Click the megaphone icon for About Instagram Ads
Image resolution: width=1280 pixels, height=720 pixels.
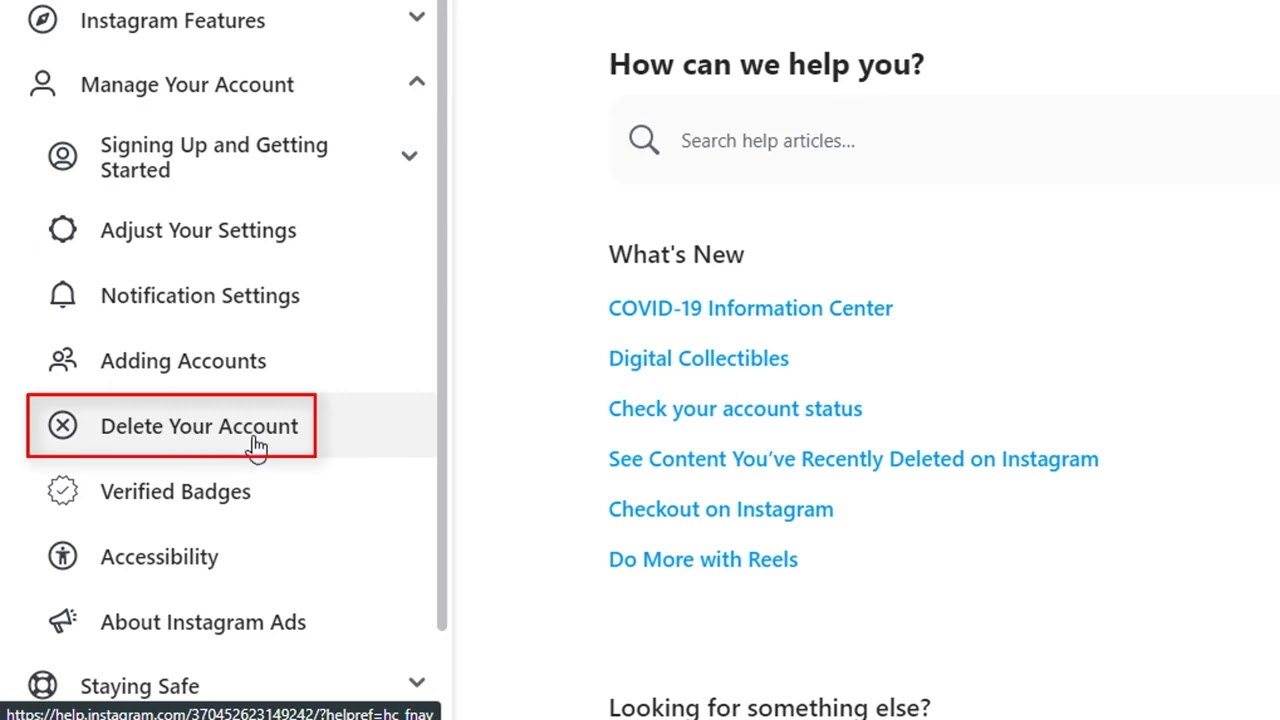click(x=62, y=621)
